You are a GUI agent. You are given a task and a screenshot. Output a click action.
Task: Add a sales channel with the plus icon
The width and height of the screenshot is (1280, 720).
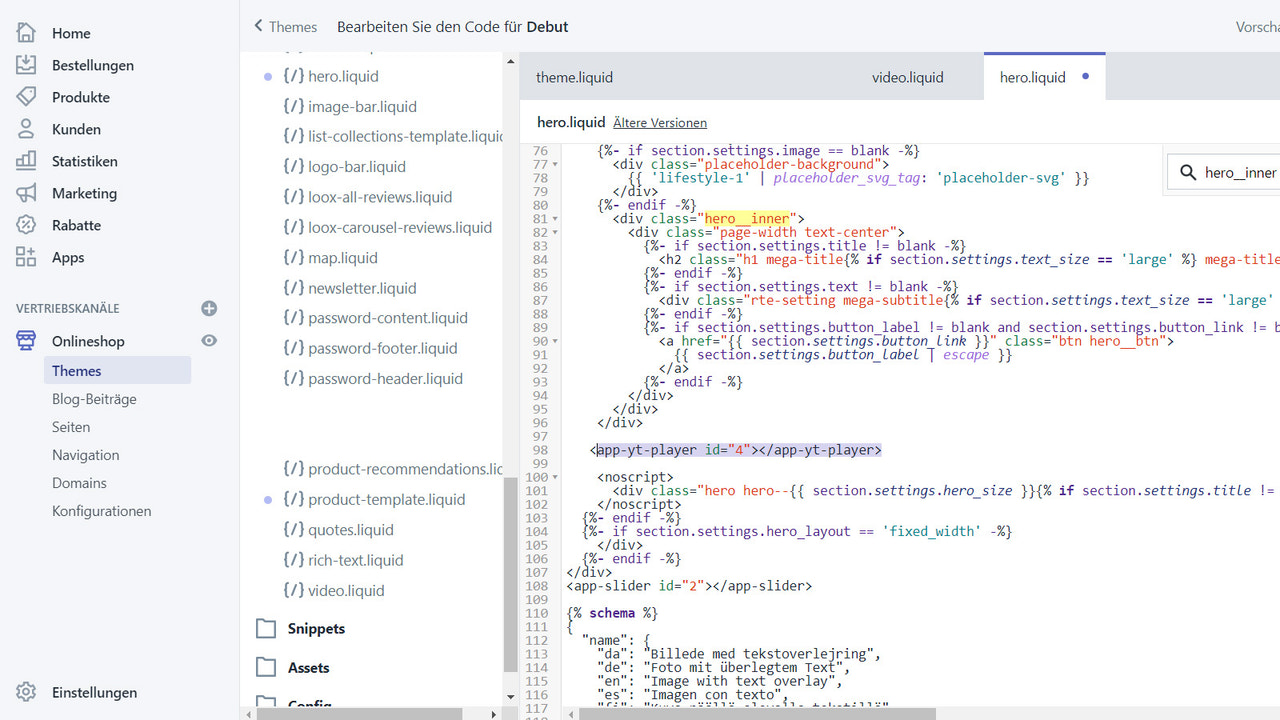point(209,308)
